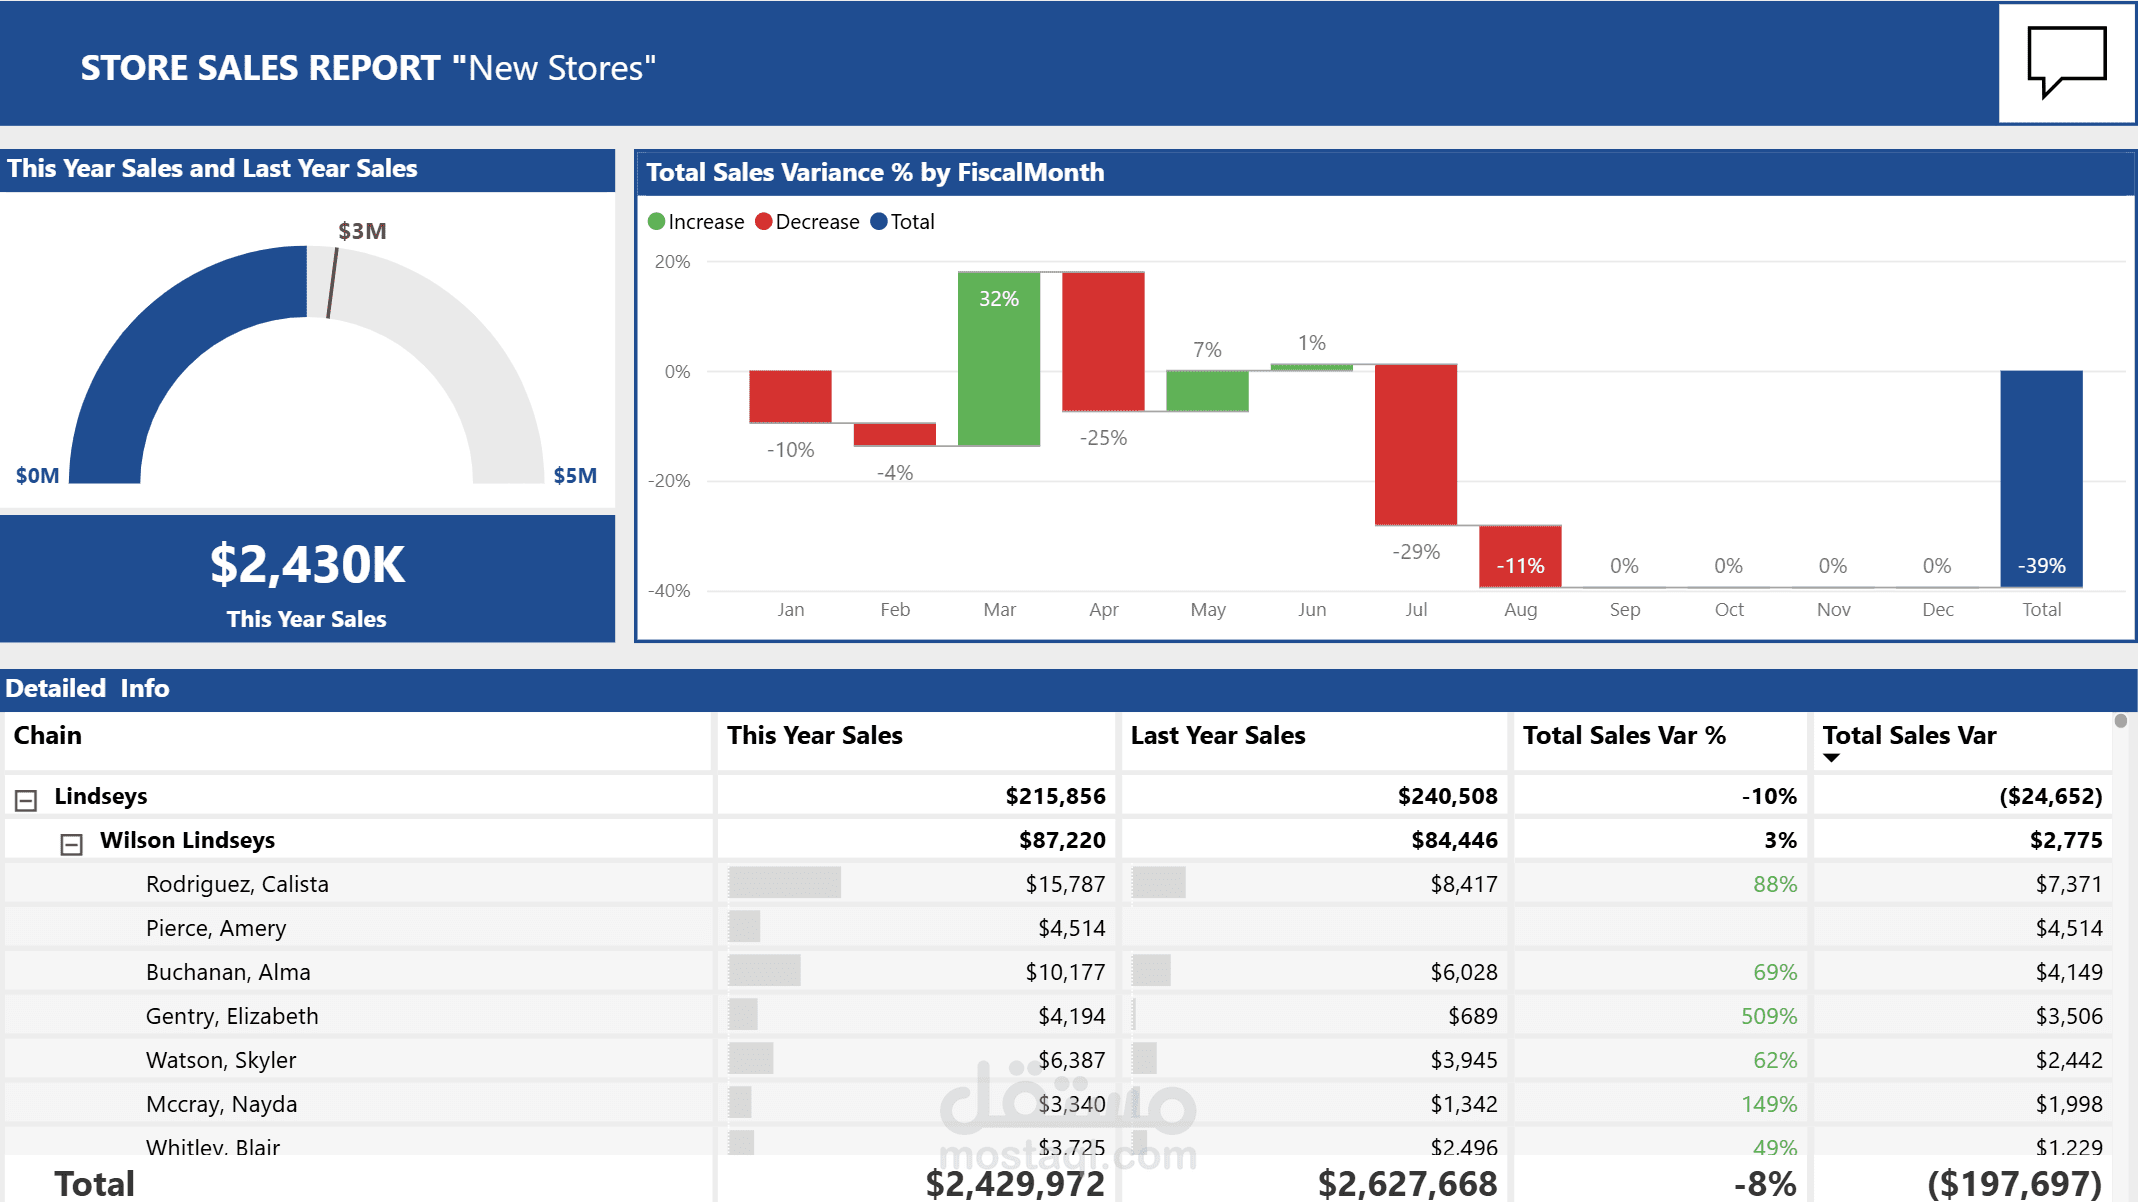This screenshot has width=2138, height=1202.
Task: Click the Chain column header
Action: click(48, 736)
